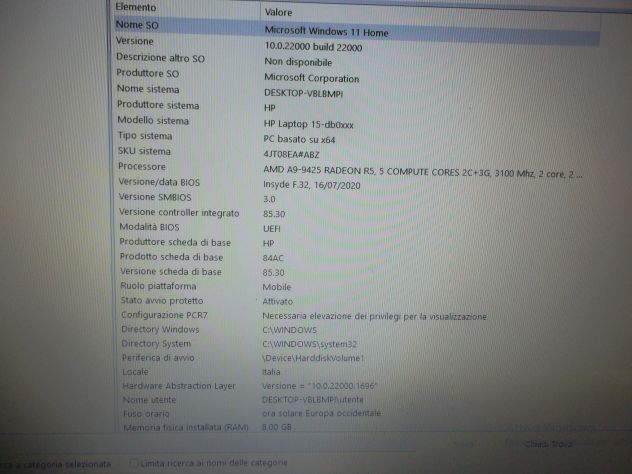Click the Italia value
Screen dimensions: 632x474
pyautogui.click(x=271, y=372)
